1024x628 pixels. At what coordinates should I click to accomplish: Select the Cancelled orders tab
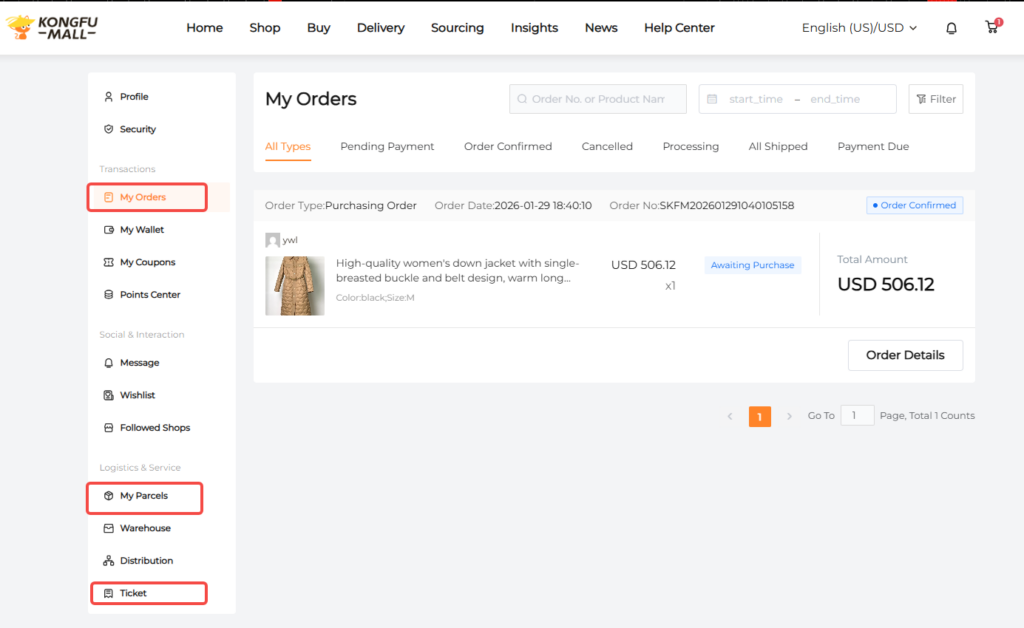pyautogui.click(x=607, y=146)
